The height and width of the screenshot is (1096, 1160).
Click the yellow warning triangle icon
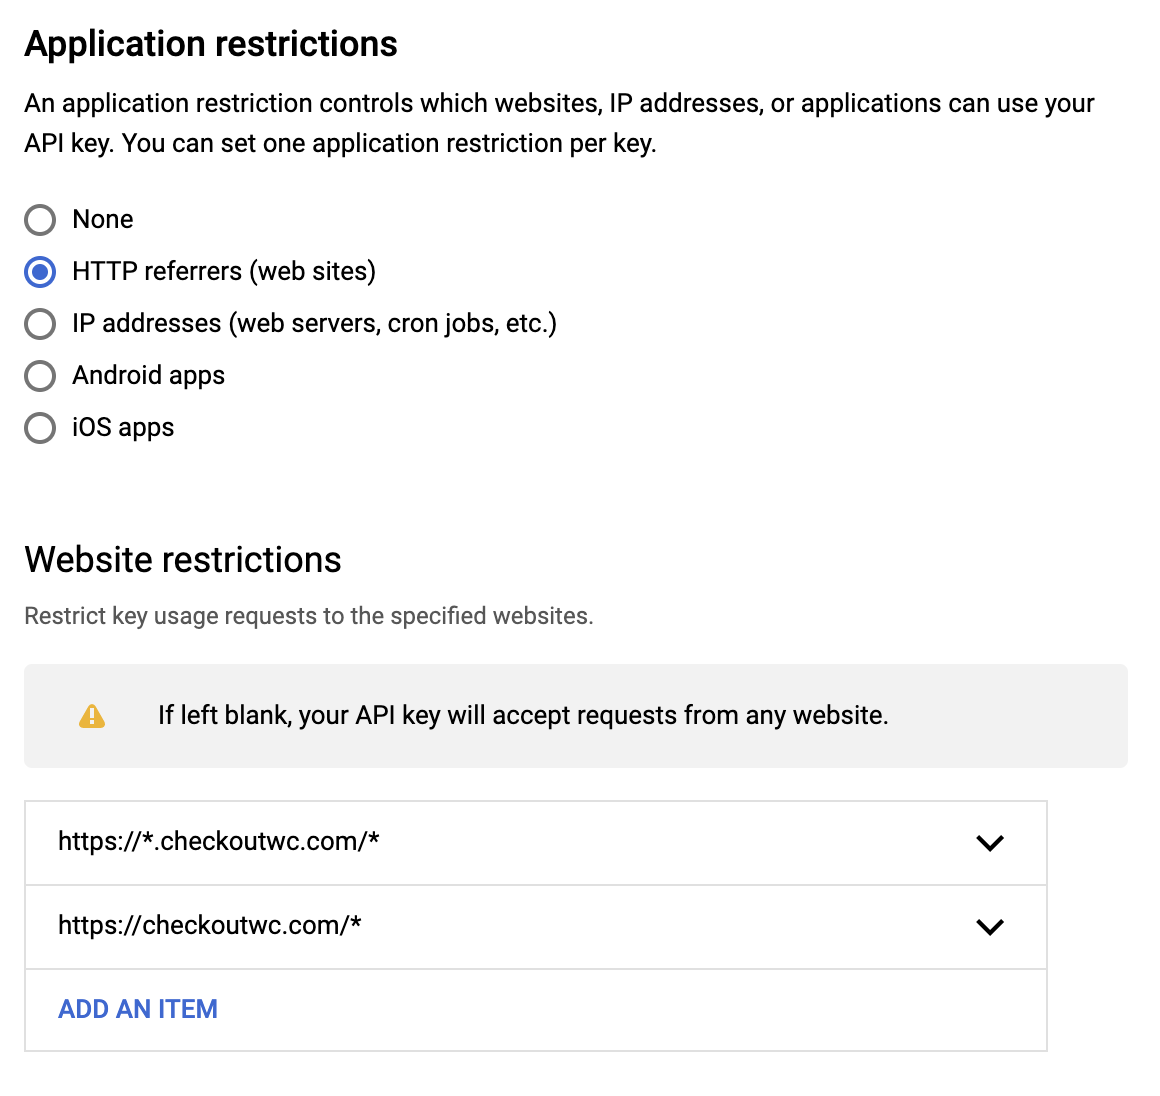point(92,716)
